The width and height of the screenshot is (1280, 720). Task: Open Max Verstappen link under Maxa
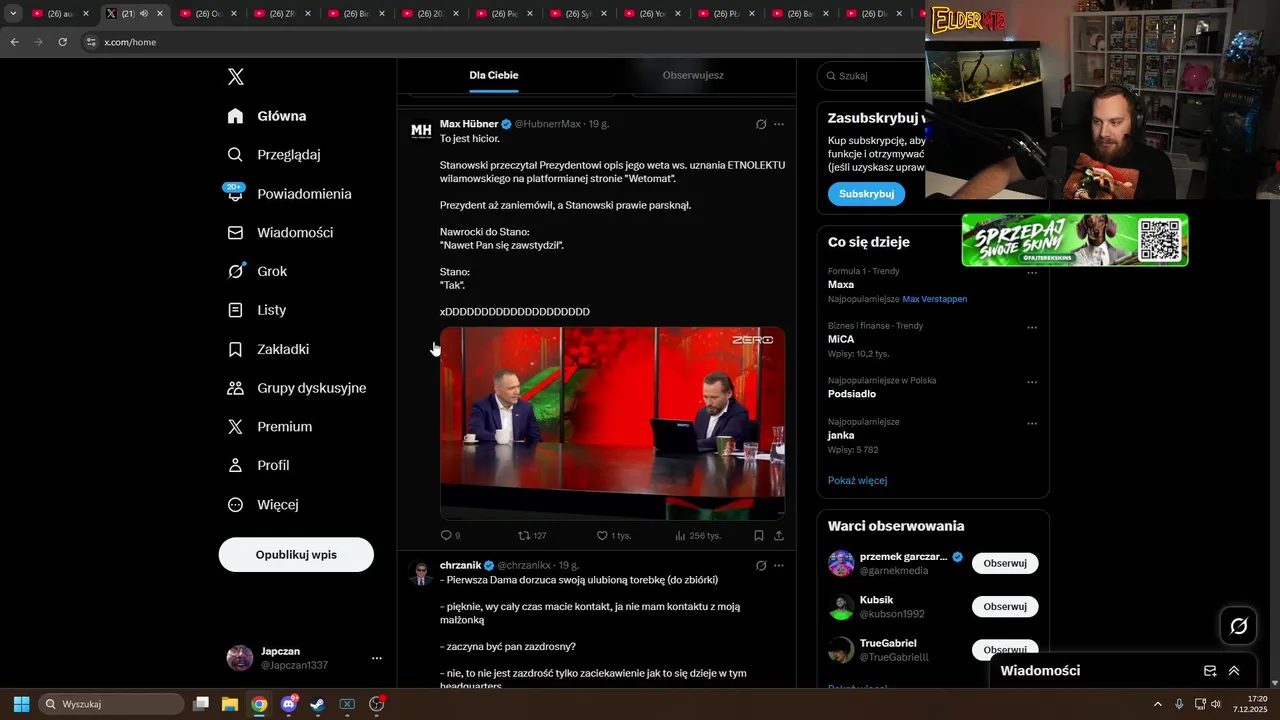[934, 299]
